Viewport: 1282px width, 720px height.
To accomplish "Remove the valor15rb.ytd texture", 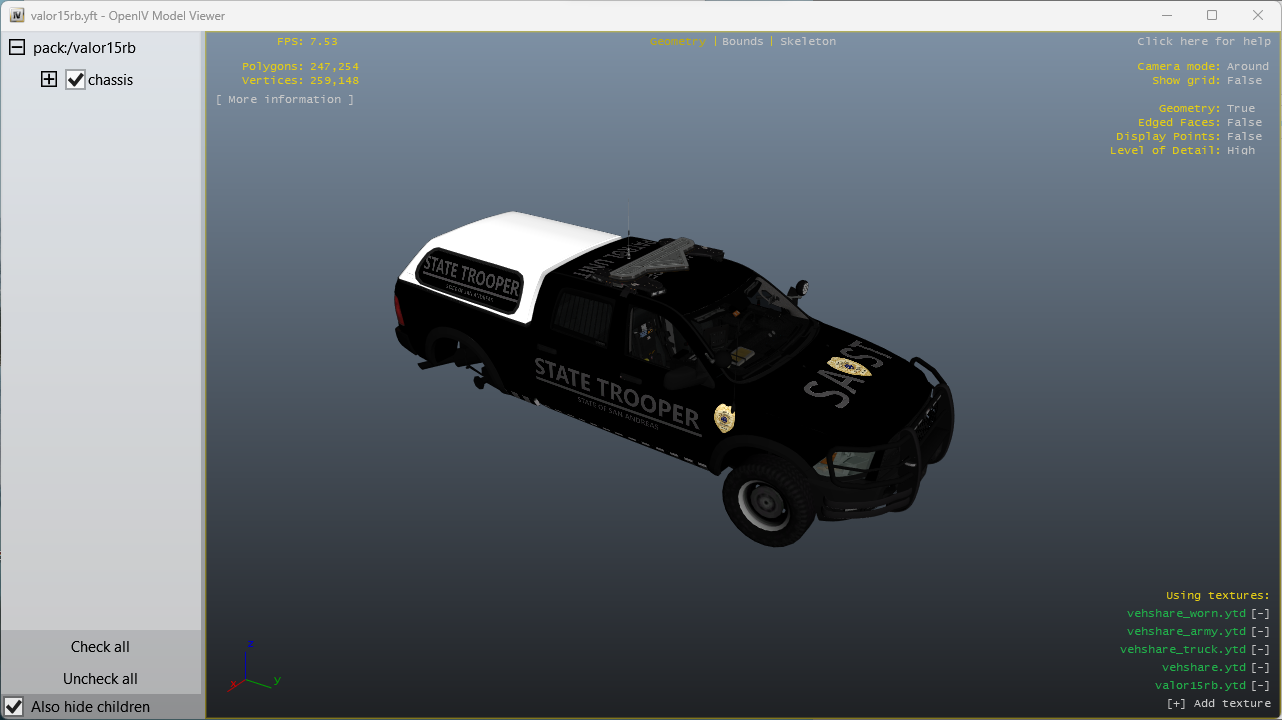I will pyautogui.click(x=1260, y=686).
